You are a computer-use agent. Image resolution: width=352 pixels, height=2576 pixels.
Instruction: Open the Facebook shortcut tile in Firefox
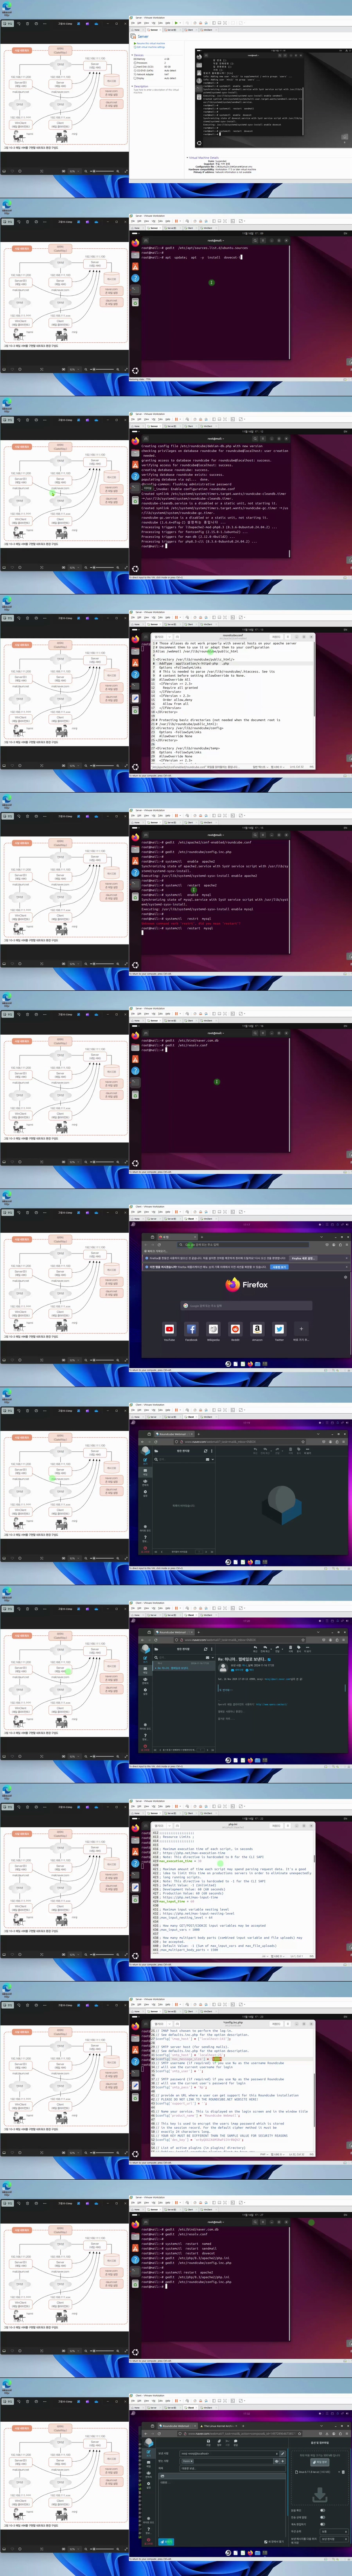pyautogui.click(x=191, y=1329)
